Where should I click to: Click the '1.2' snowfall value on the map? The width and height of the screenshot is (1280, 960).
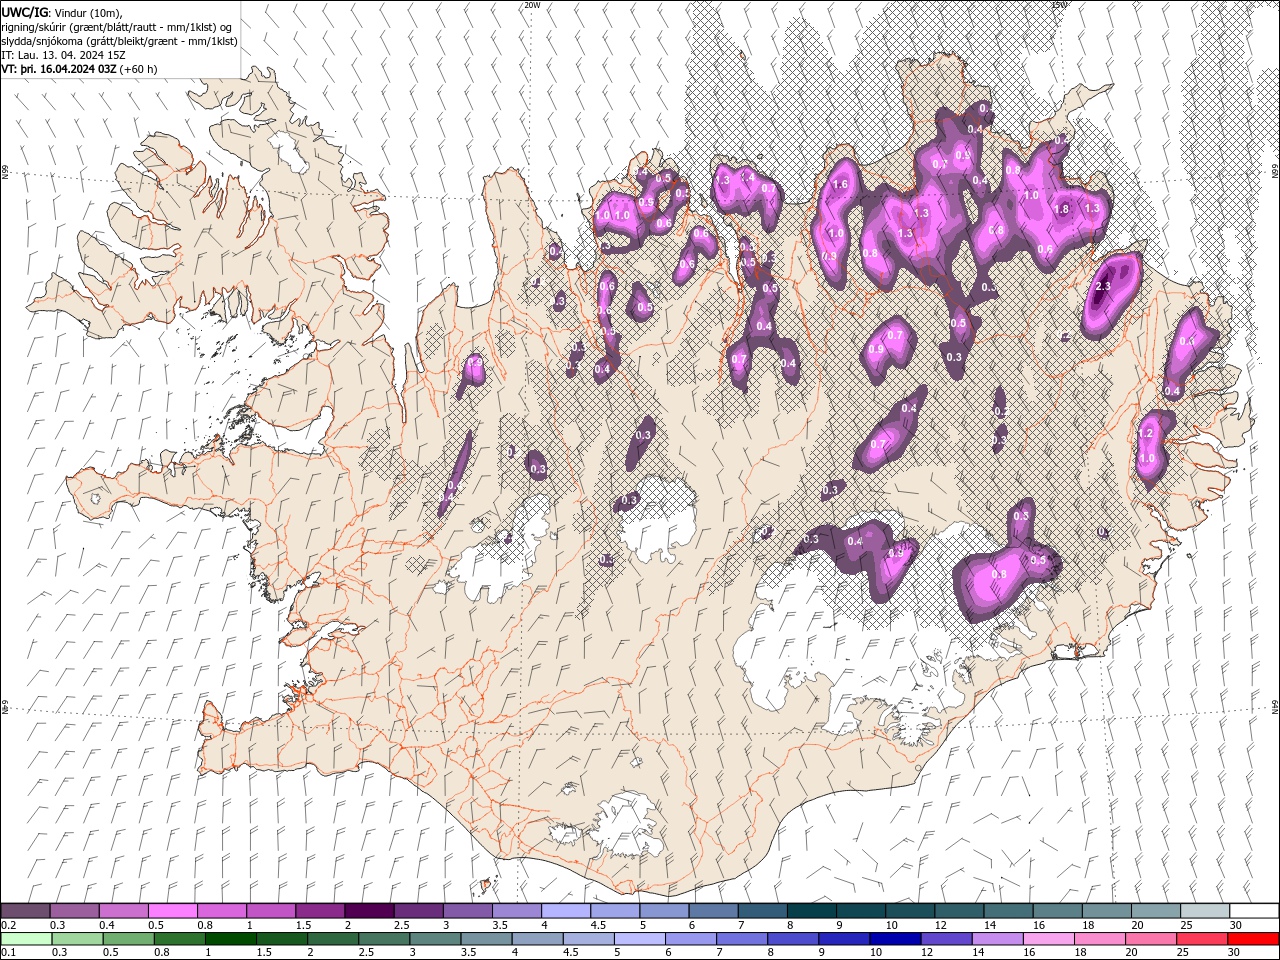[1147, 434]
